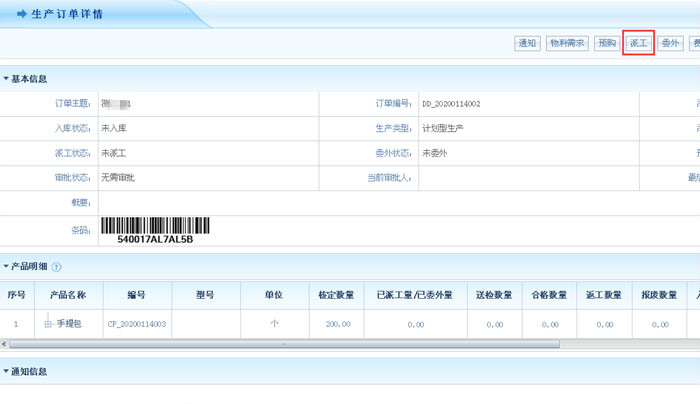Screen dimensions: 700x404
Task: Collapse the 基本信息 section
Action: 6,79
